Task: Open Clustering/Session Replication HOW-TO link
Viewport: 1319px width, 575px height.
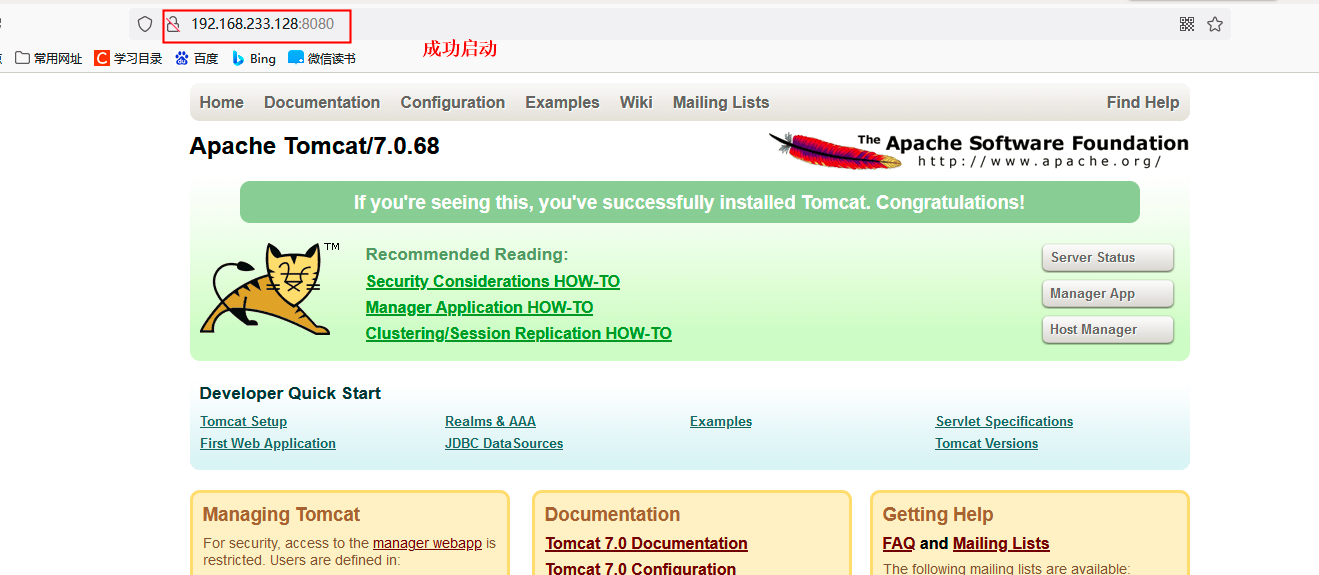Action: click(x=519, y=334)
